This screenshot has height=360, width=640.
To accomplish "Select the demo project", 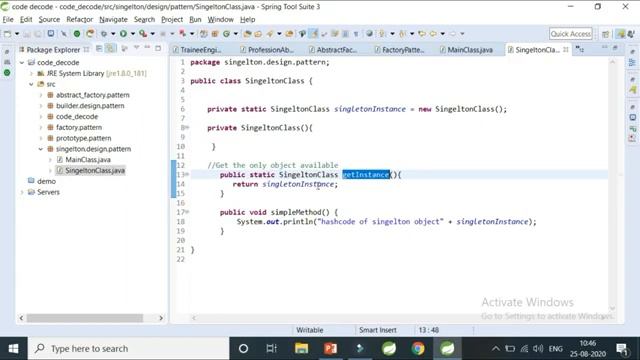I will [46, 181].
